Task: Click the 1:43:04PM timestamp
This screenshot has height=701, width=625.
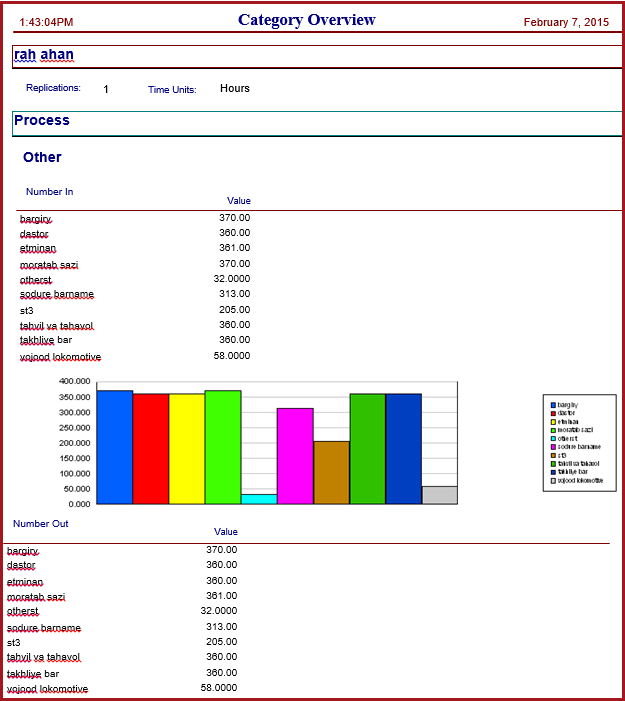Action: coord(46,22)
